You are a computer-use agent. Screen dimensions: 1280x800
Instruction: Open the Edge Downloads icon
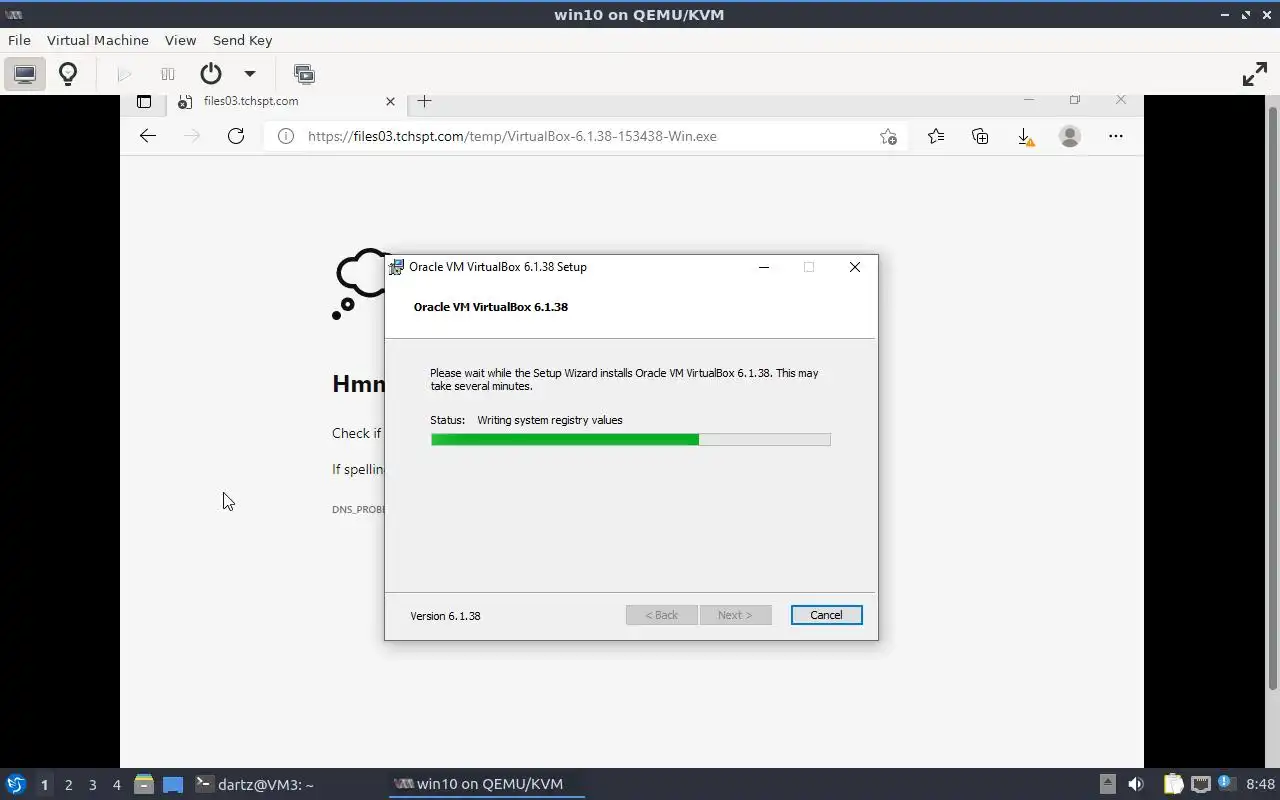click(x=1025, y=137)
